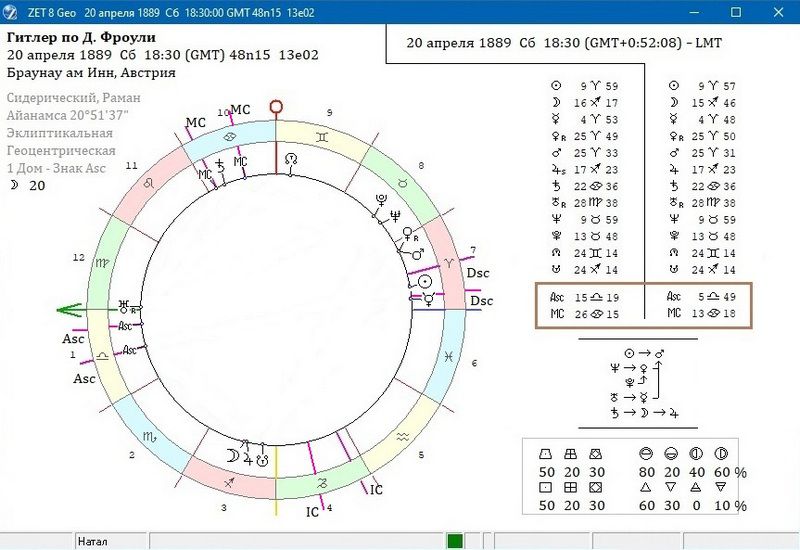The image size is (800, 550).
Task: Select the Virgo glyph in the green ring sector
Action: (102, 263)
